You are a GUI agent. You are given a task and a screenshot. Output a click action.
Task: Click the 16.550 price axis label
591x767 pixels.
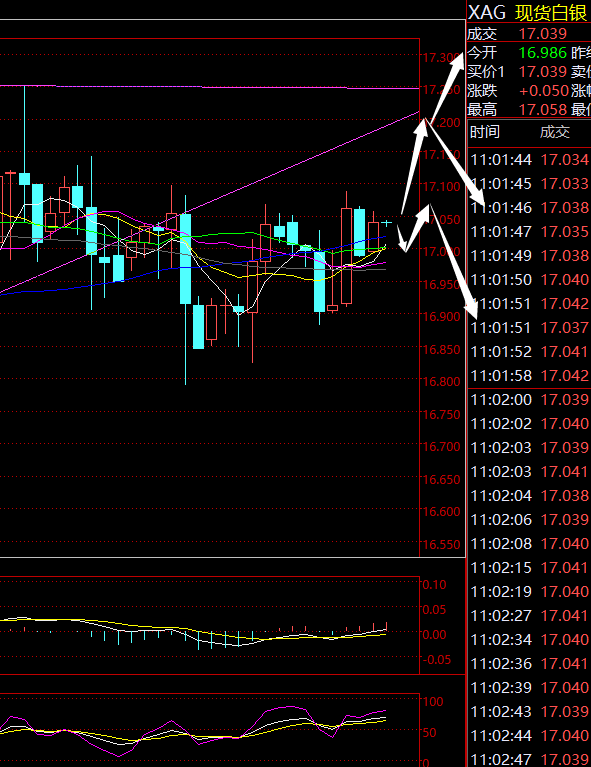(x=441, y=544)
